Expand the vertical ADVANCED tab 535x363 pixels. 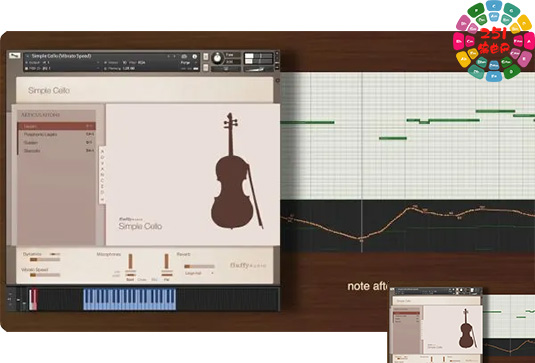[x=102, y=175]
